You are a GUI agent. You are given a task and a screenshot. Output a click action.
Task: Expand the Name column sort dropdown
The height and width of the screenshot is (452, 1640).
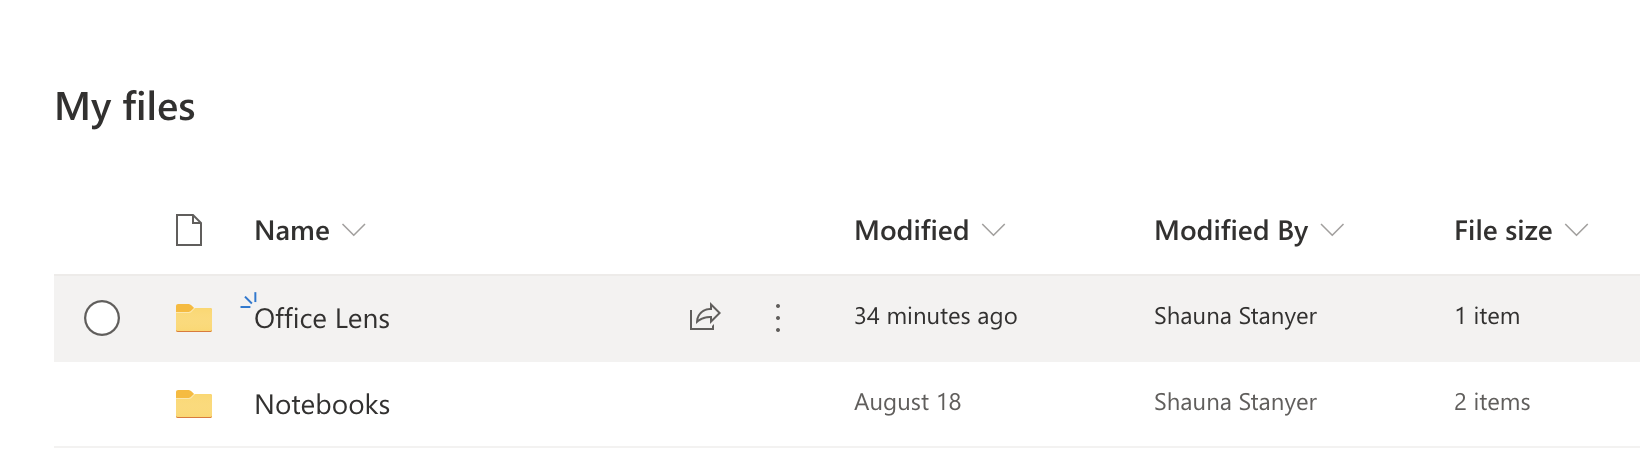click(x=353, y=231)
